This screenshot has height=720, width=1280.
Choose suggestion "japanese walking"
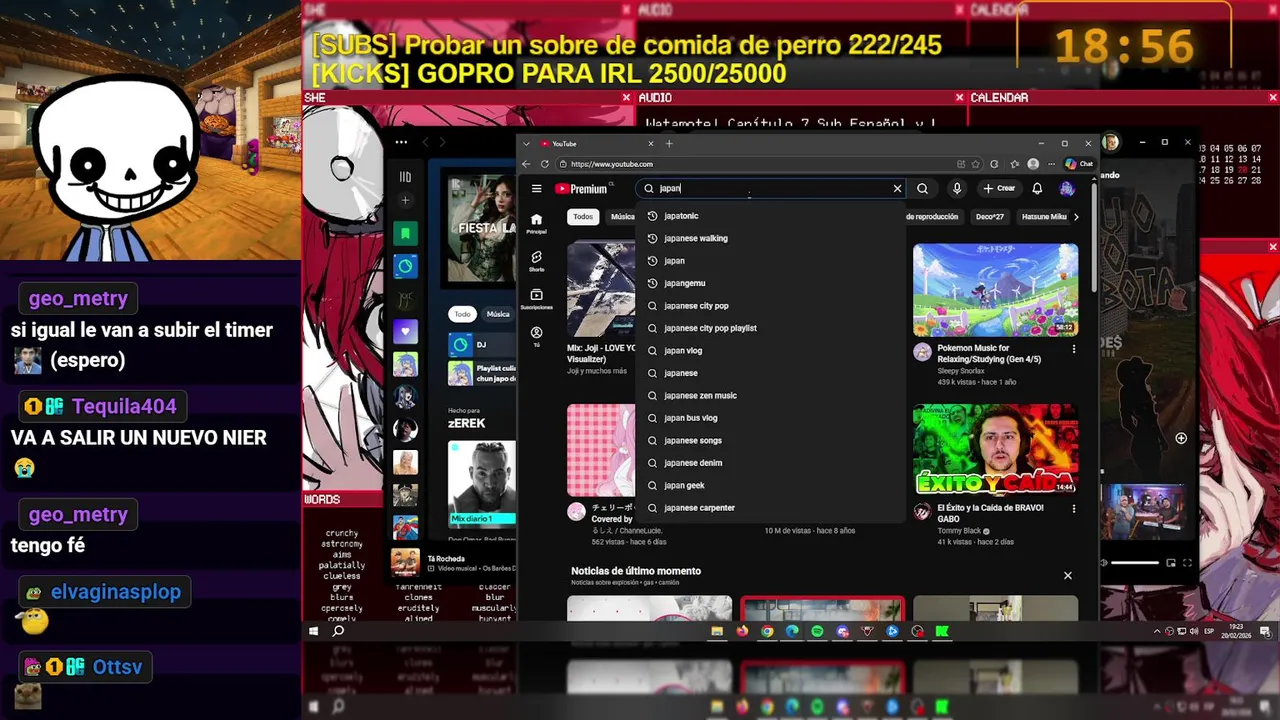[x=768, y=238]
